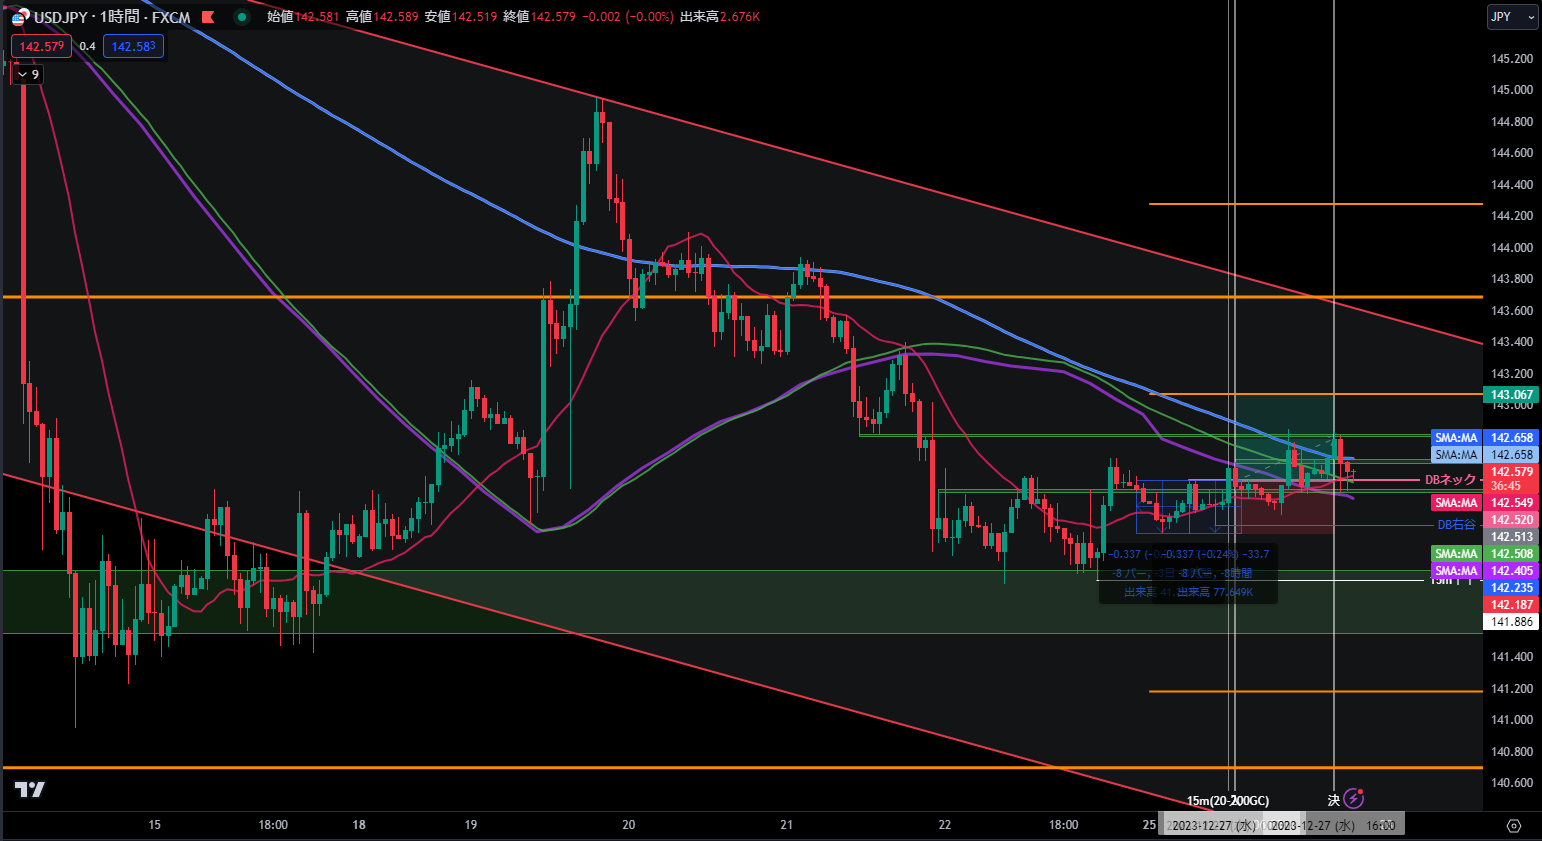Image resolution: width=1542 pixels, height=841 pixels.
Task: Click the chart legend symbol title USDJPY・1時間・FXCM
Action: coord(112,17)
